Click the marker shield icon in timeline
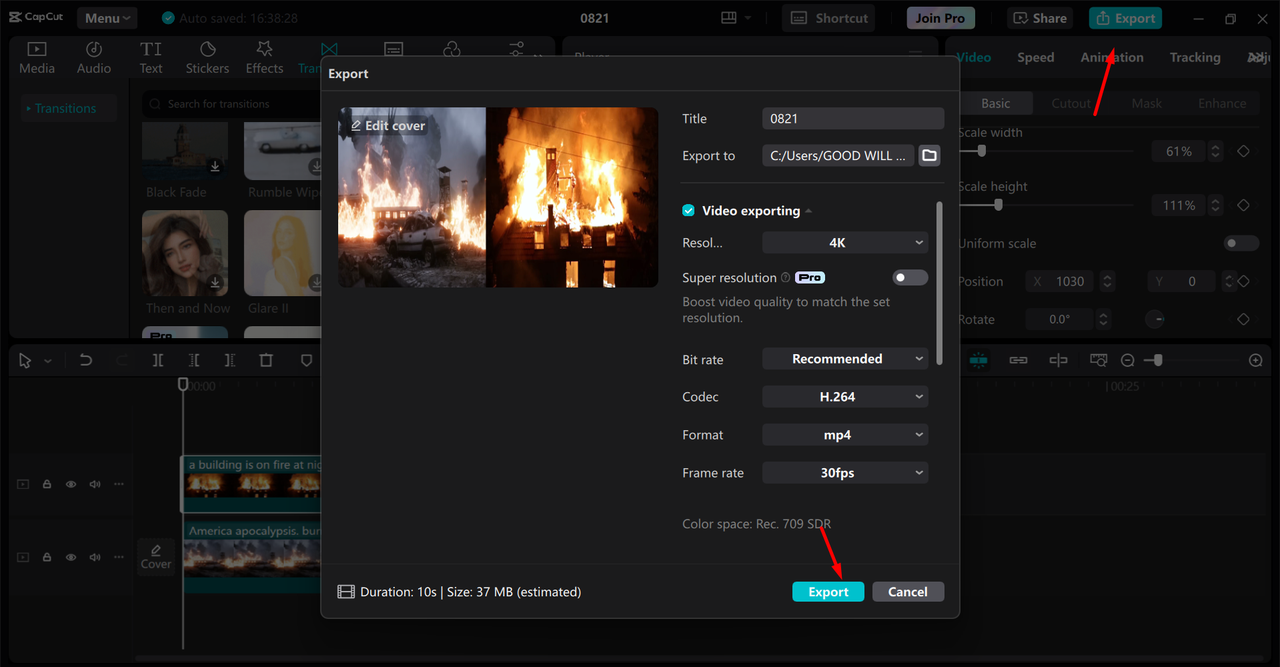 (306, 360)
